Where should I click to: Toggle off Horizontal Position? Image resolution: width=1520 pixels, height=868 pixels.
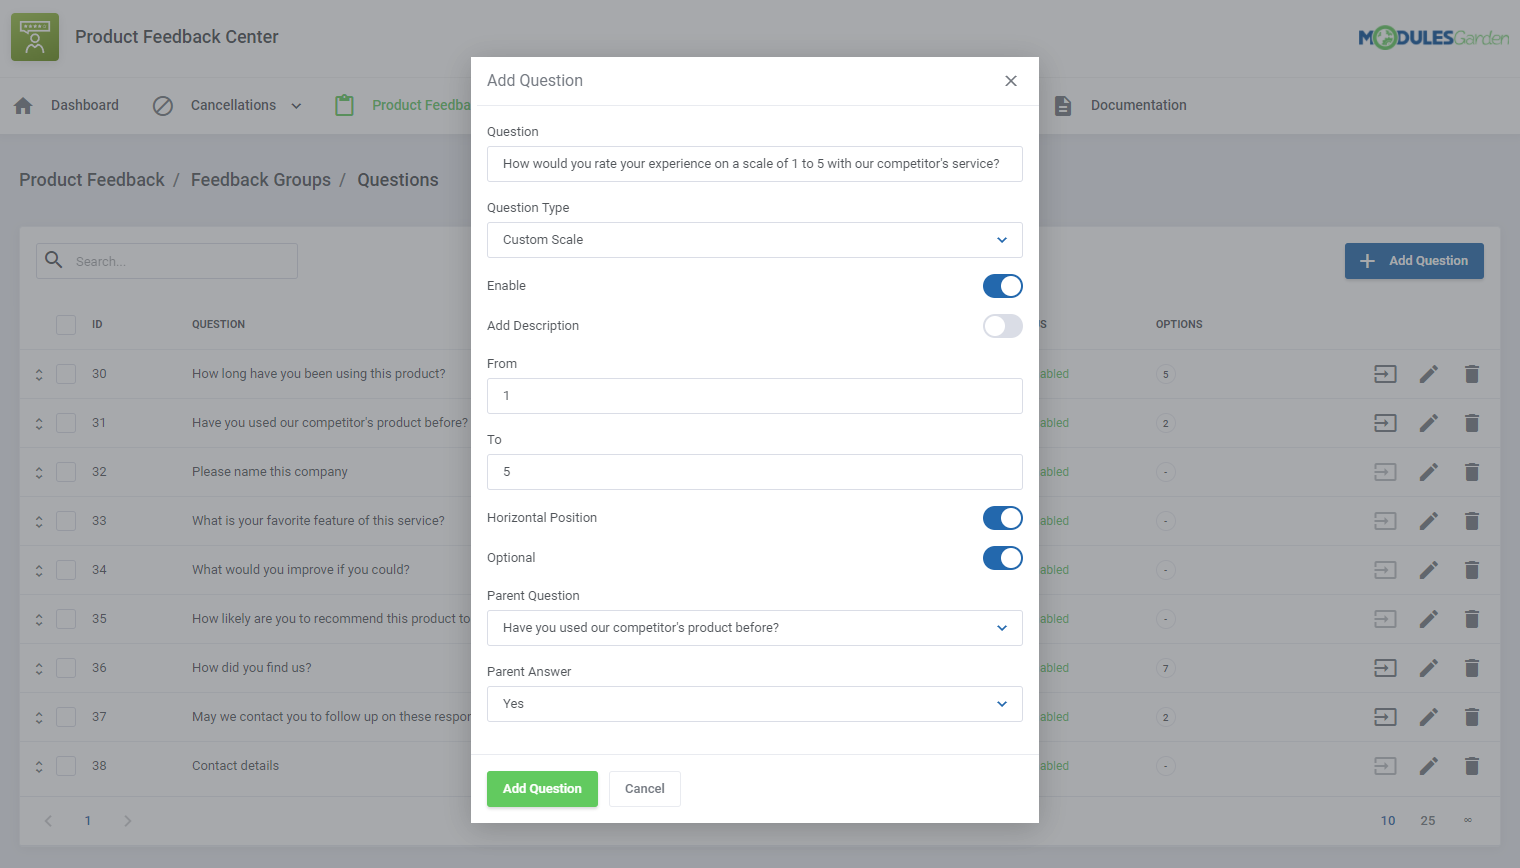(x=1002, y=518)
